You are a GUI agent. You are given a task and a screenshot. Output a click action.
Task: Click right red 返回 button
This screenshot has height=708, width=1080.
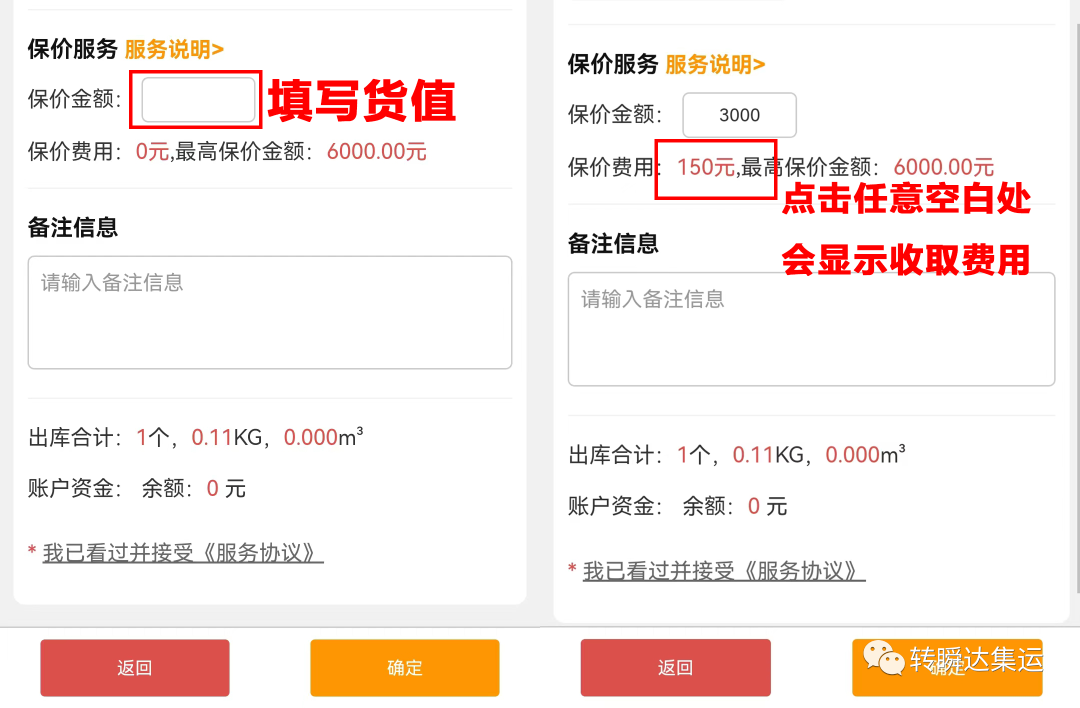(676, 667)
